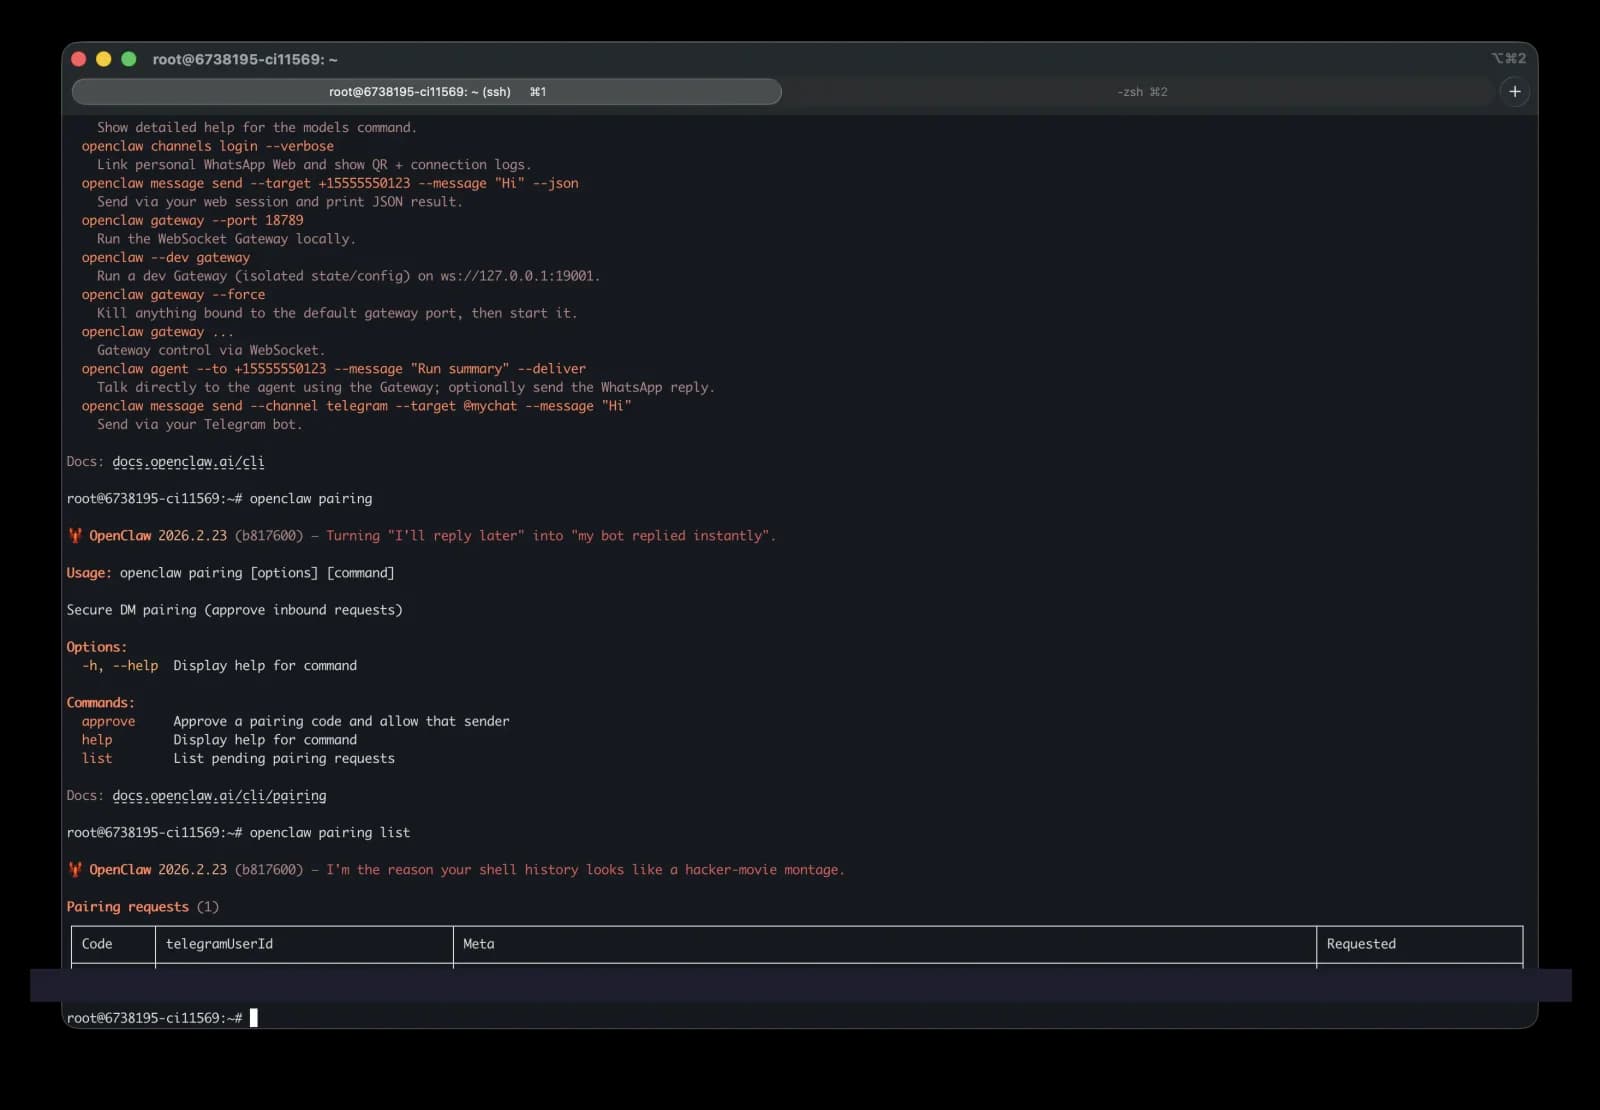
Task: Click the 'openclaw pairing list' typed command
Action: pyautogui.click(x=330, y=833)
